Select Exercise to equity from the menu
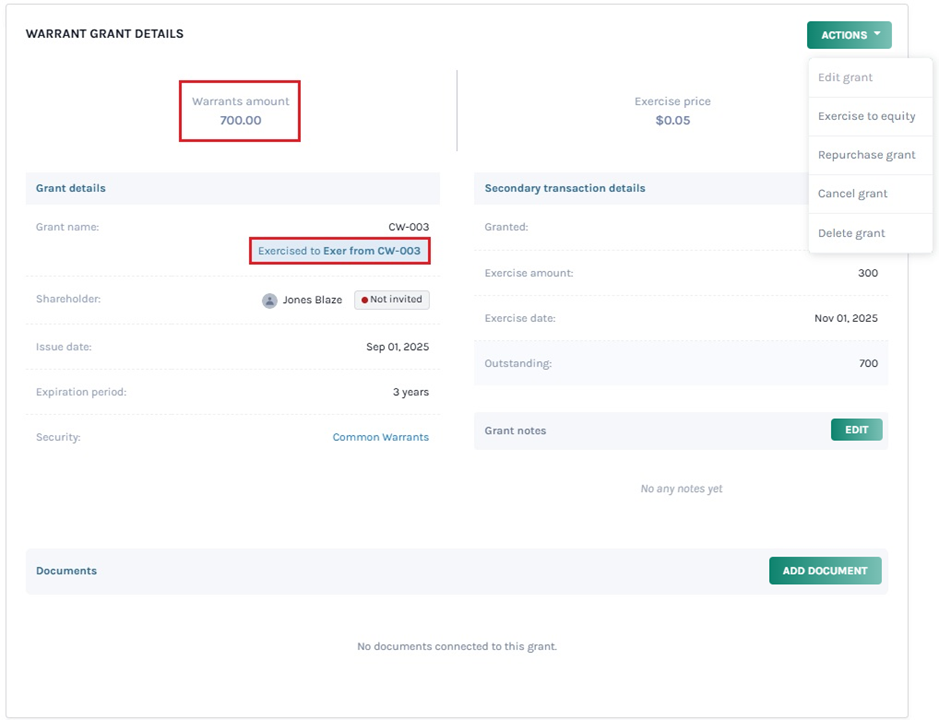Image resolution: width=939 pixels, height=720 pixels. pos(866,116)
